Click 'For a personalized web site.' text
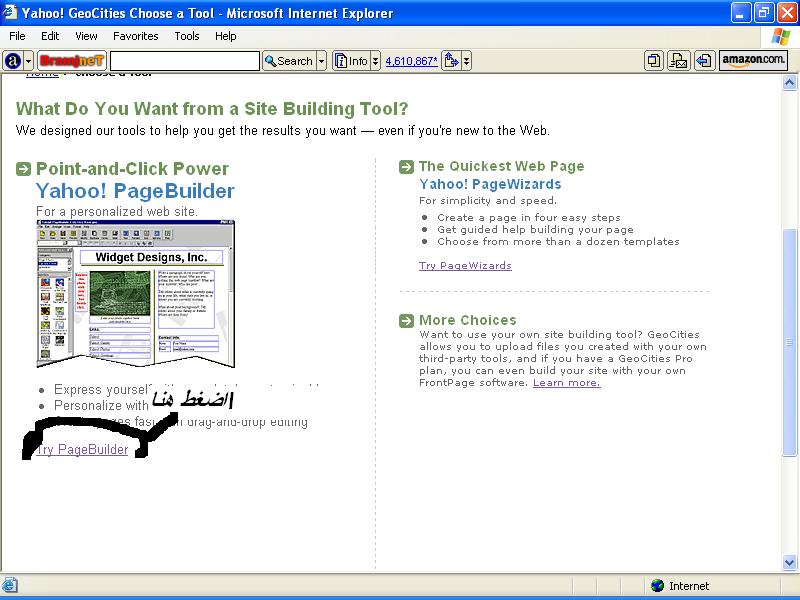 117,211
